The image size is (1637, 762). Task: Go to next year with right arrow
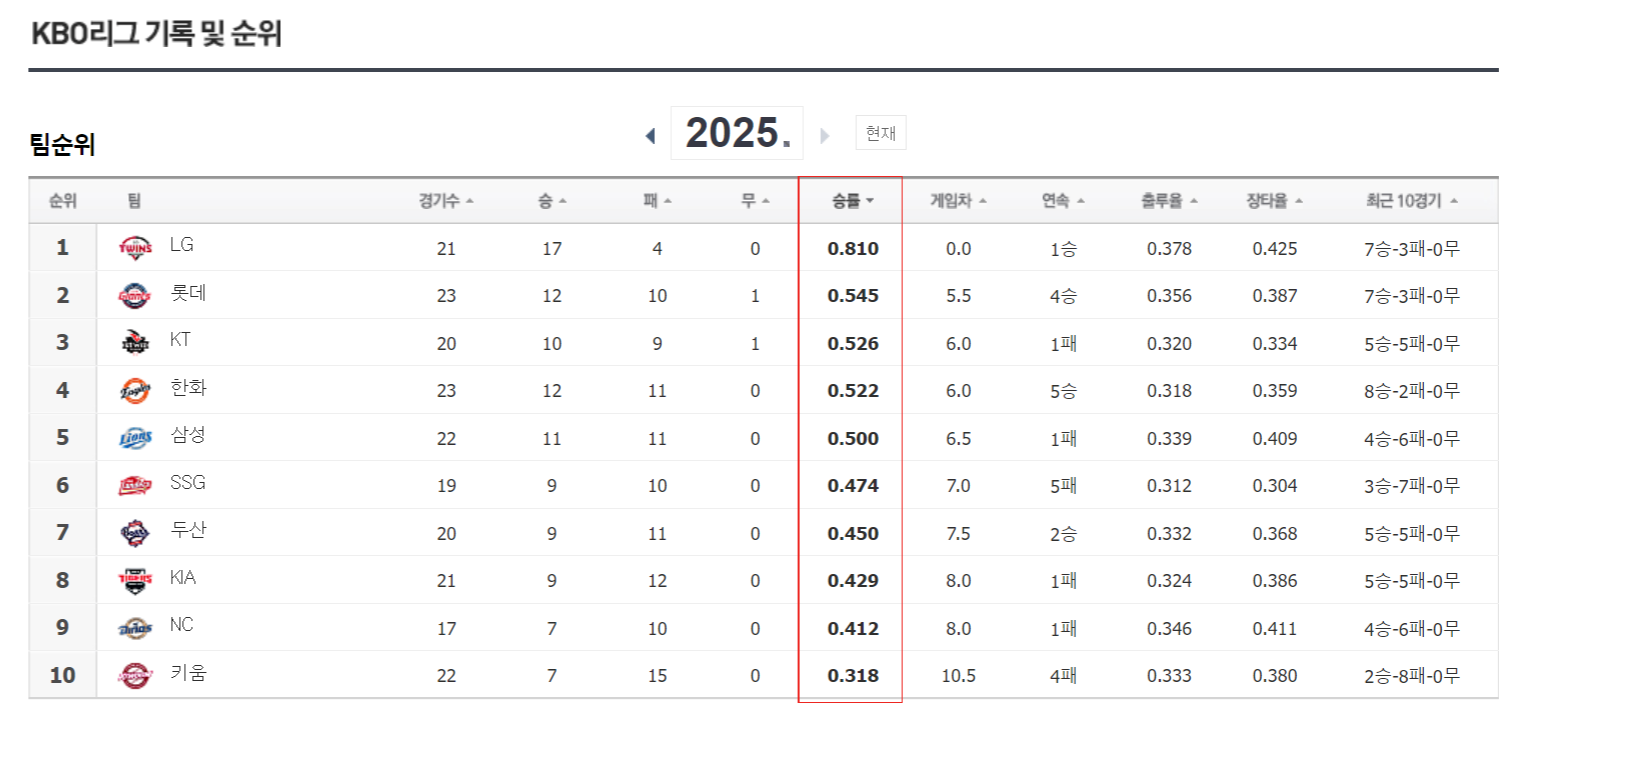tap(825, 135)
